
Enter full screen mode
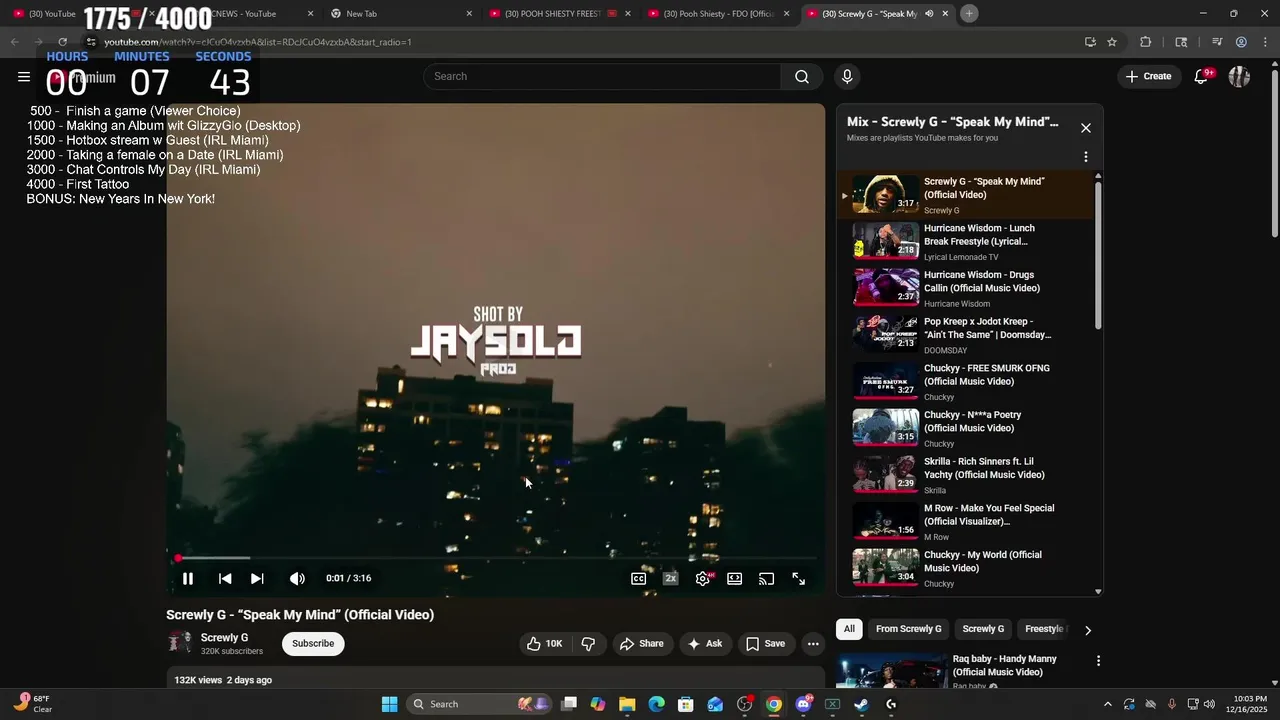(799, 578)
